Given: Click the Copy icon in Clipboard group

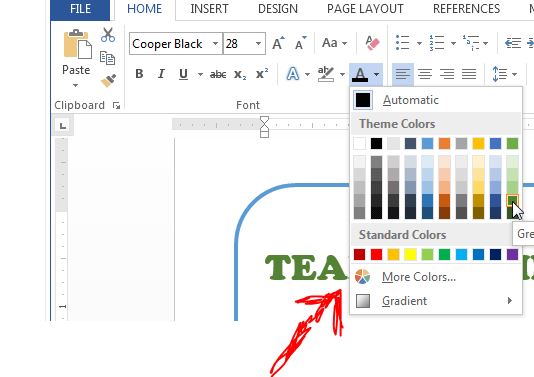Looking at the screenshot, I should (107, 58).
